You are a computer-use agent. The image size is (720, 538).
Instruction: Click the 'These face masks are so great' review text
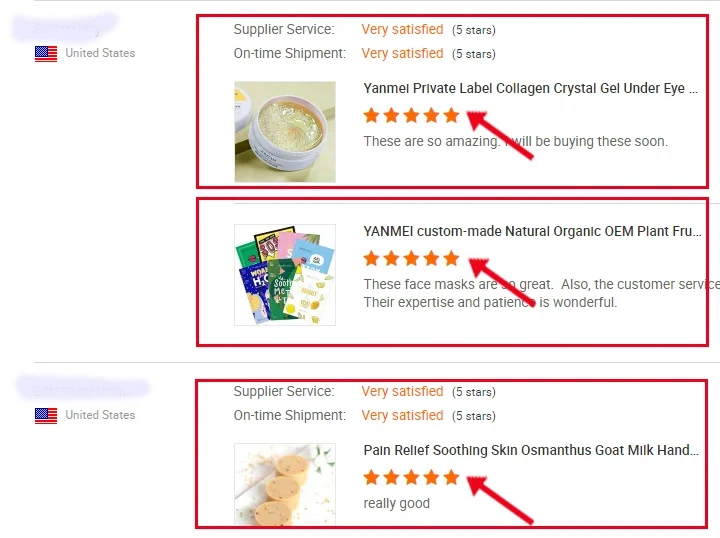(541, 293)
